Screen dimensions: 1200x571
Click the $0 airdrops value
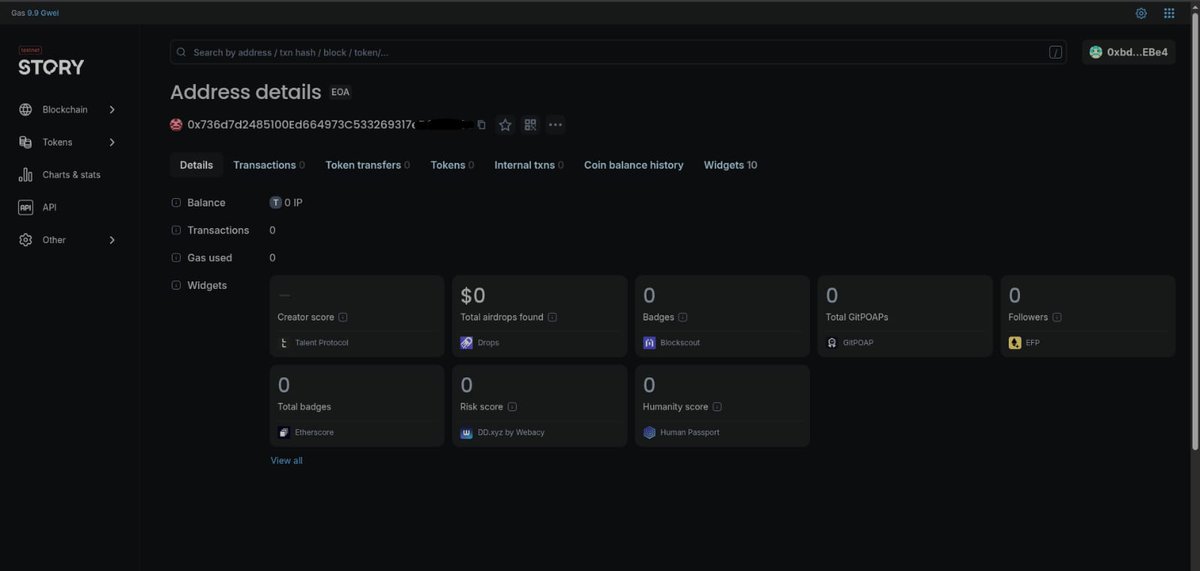(473, 295)
